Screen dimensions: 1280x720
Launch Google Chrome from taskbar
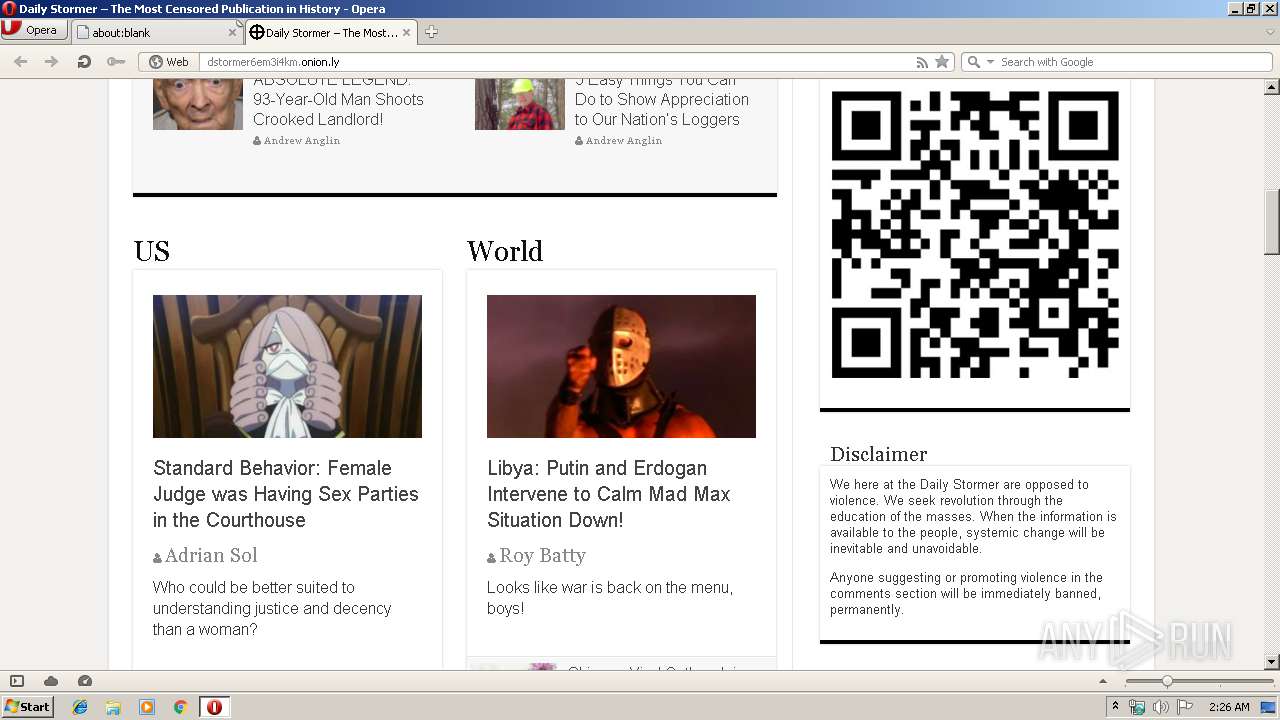pos(180,707)
